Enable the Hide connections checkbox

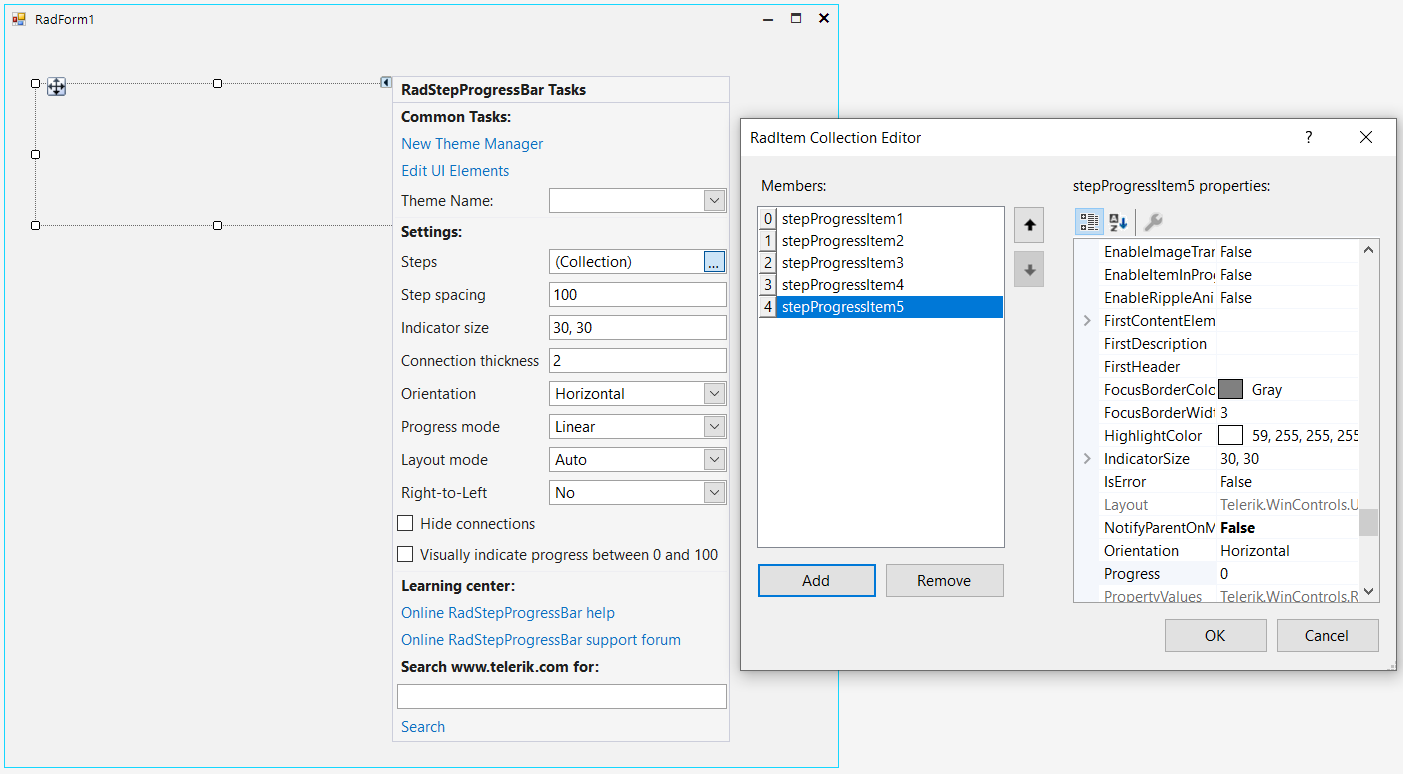[x=405, y=523]
